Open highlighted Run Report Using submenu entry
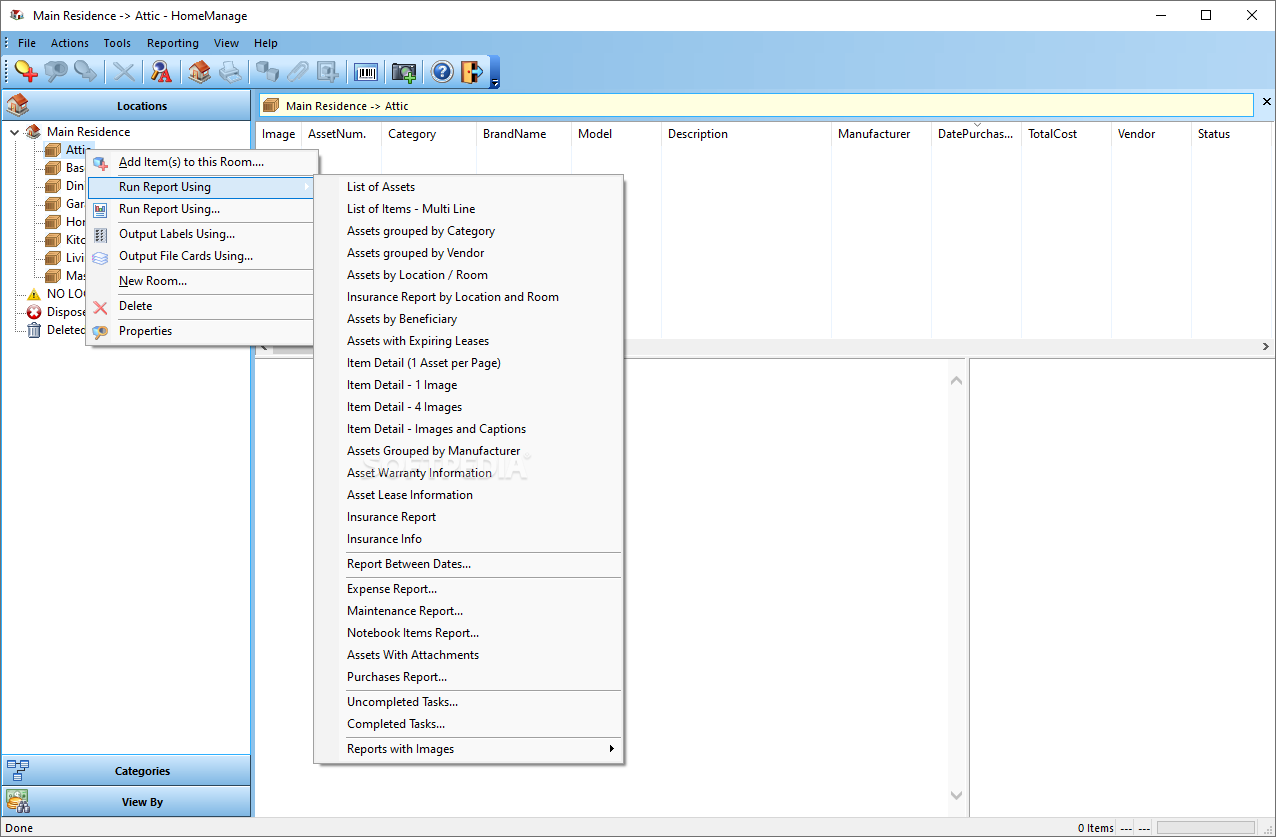The image size is (1276, 837). (x=201, y=187)
